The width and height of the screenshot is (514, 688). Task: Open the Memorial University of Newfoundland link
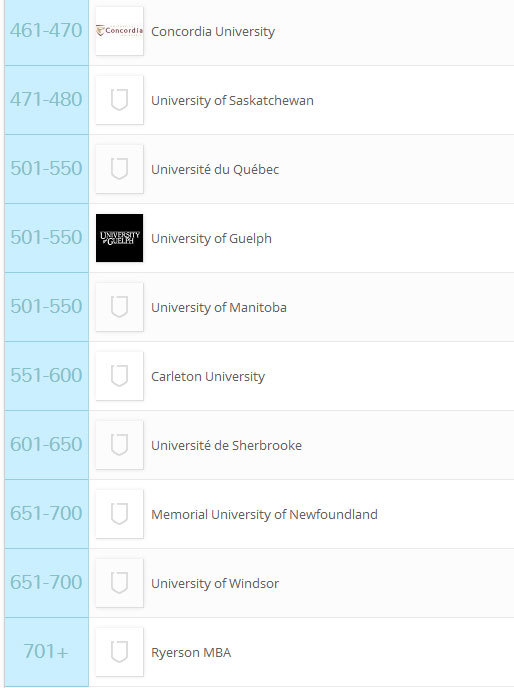point(264,514)
